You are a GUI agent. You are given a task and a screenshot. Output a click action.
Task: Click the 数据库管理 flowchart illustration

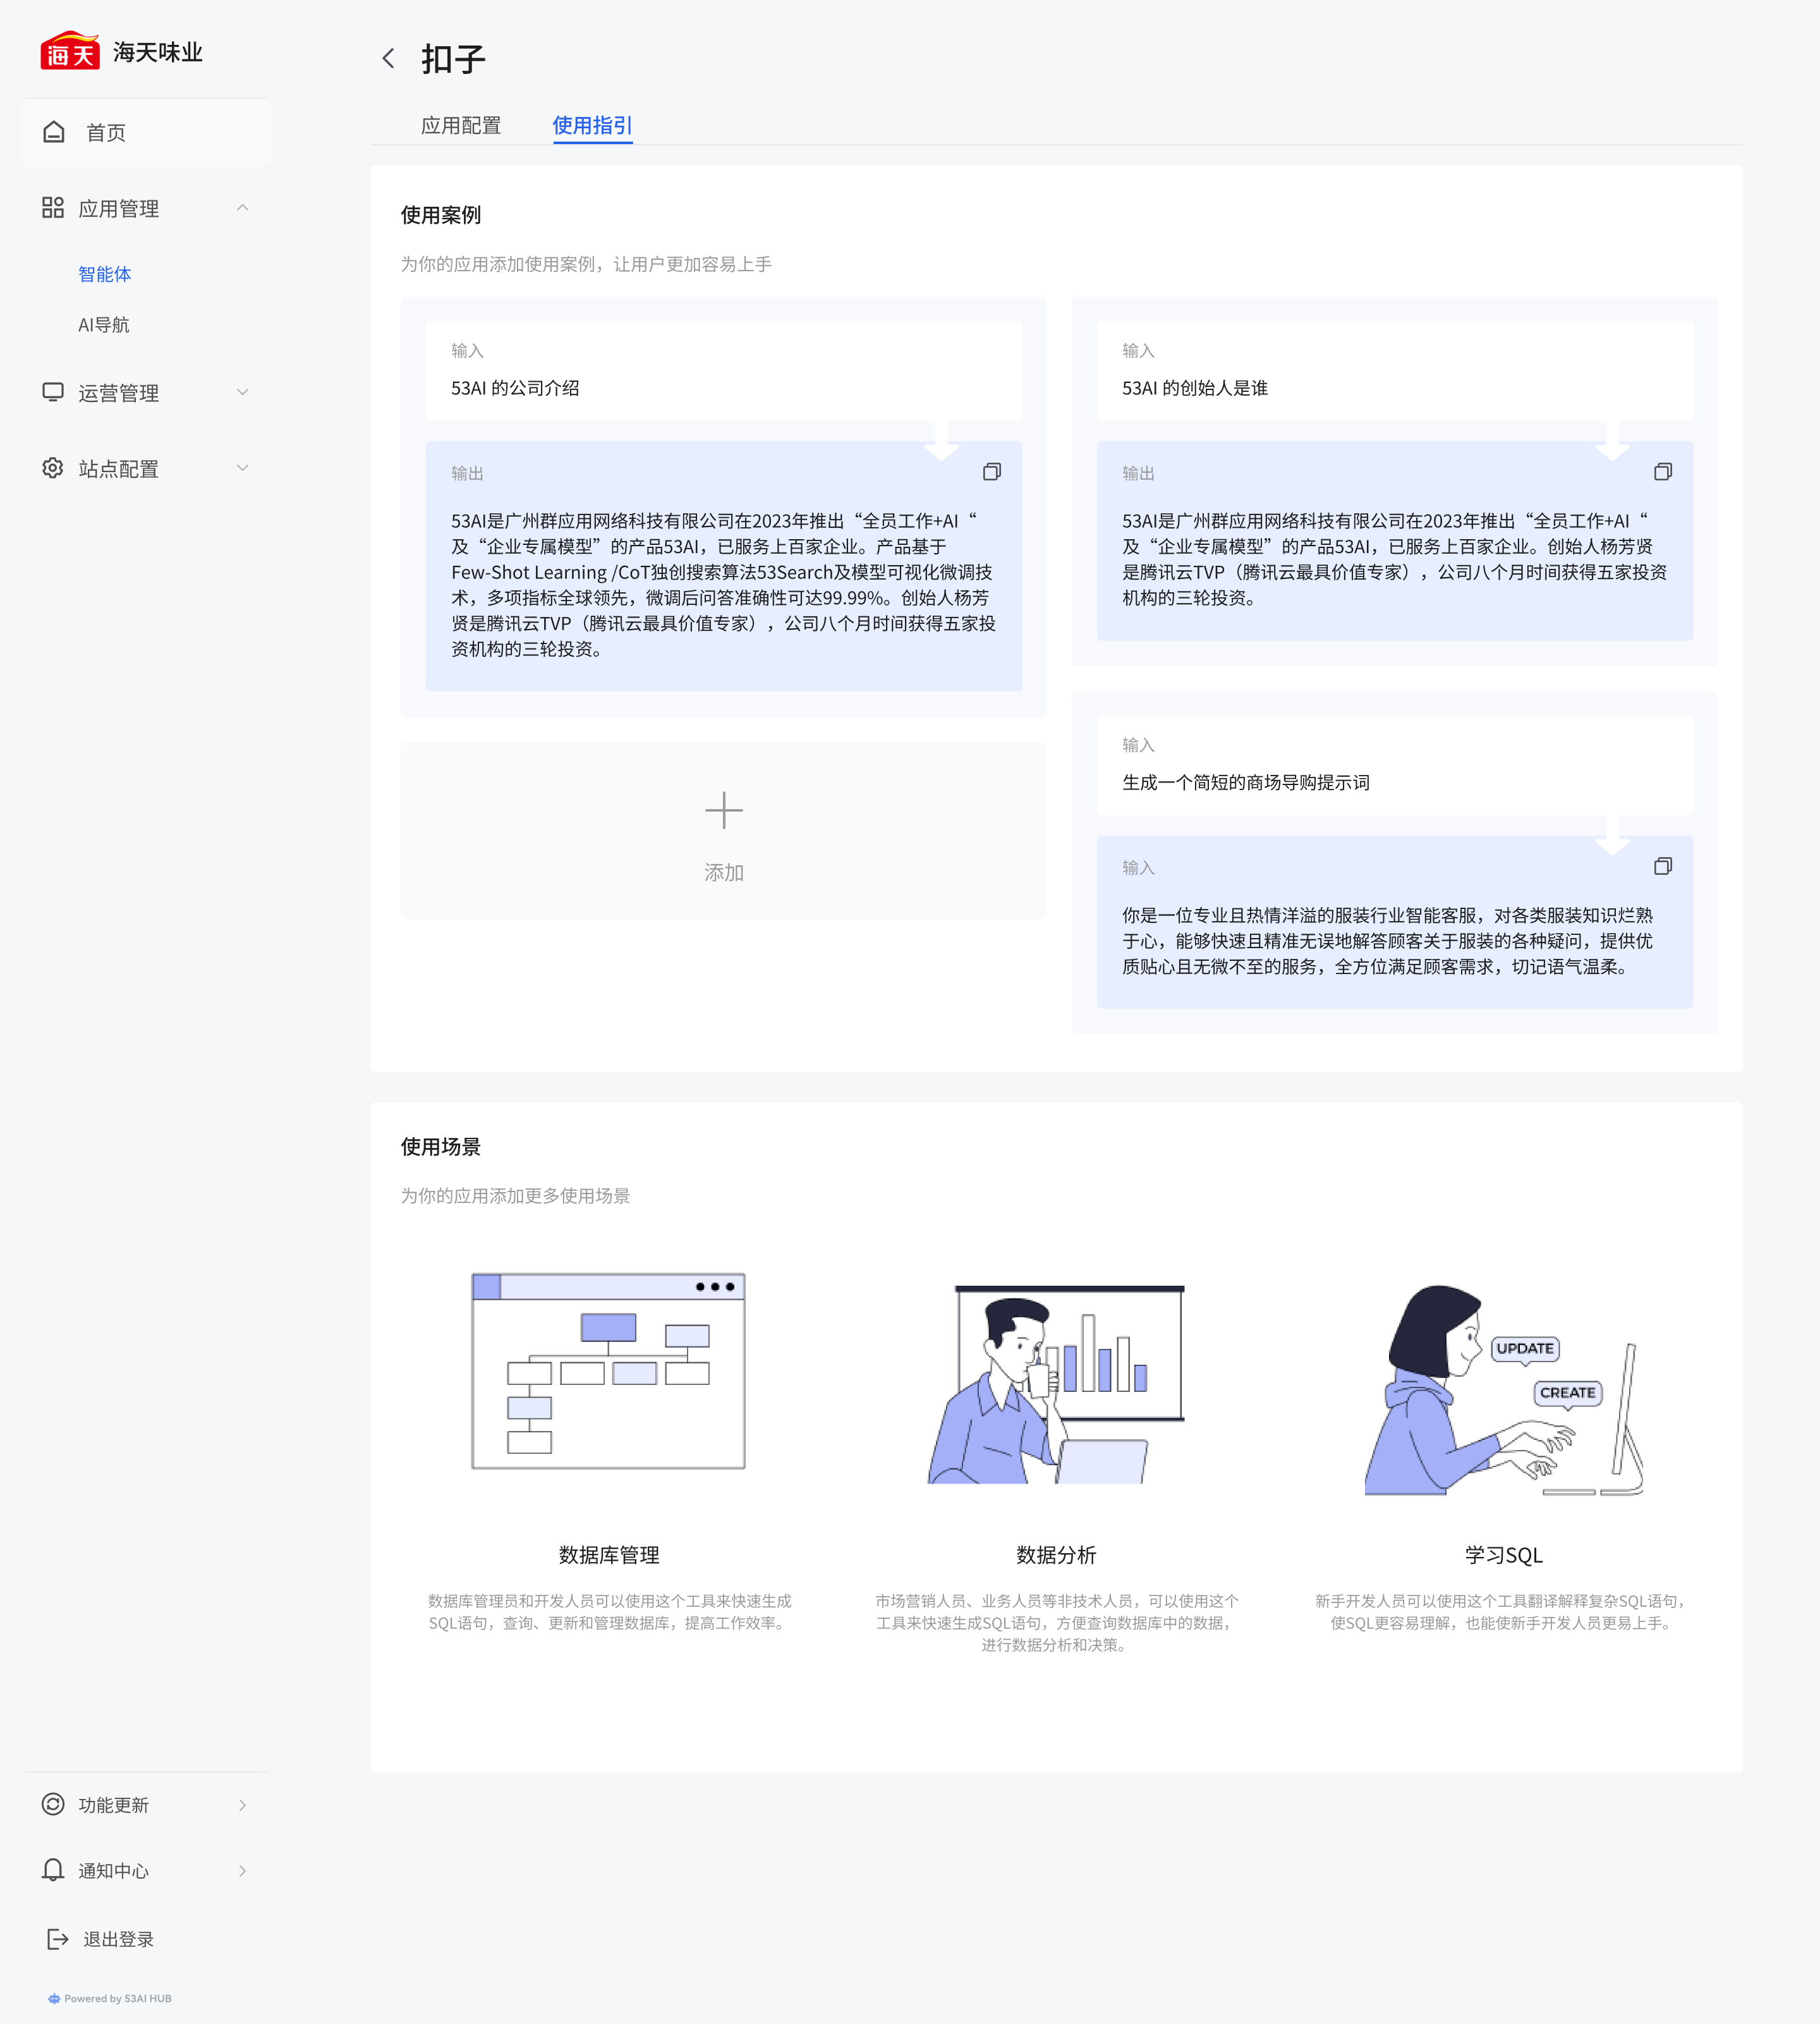(608, 1370)
